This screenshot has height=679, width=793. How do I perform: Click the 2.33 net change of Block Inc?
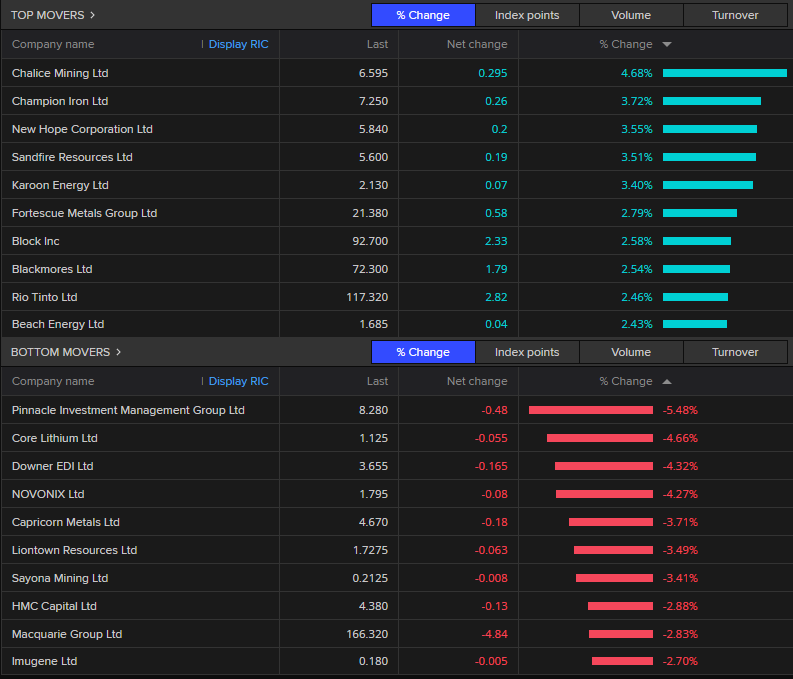[x=496, y=241]
